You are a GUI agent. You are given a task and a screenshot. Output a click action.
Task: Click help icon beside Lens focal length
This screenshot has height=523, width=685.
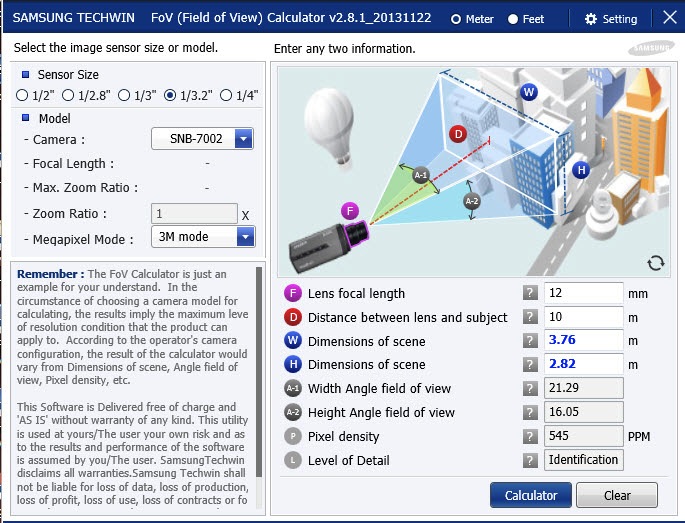pos(530,293)
